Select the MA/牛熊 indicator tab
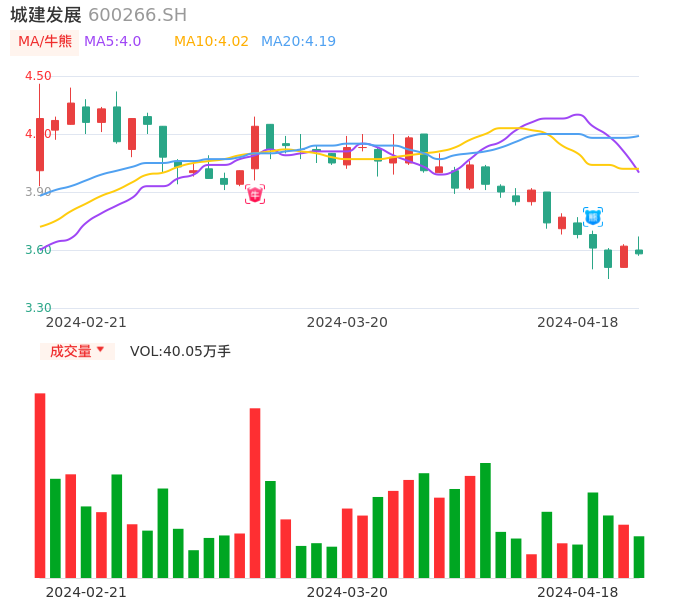686x606 pixels. click(x=45, y=42)
